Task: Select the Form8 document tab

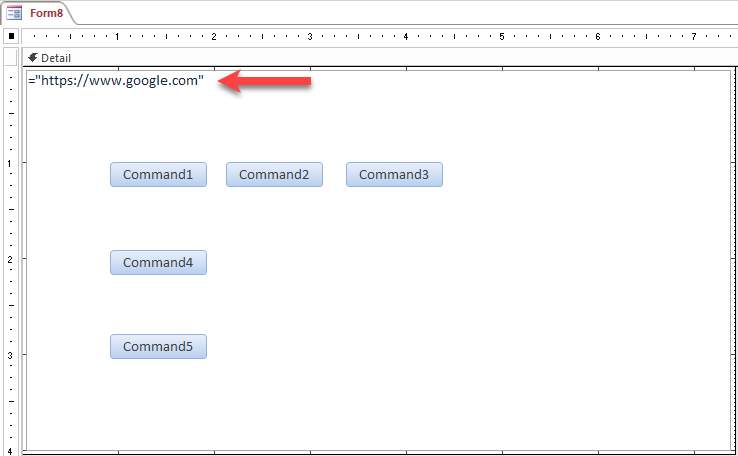Action: 39,13
